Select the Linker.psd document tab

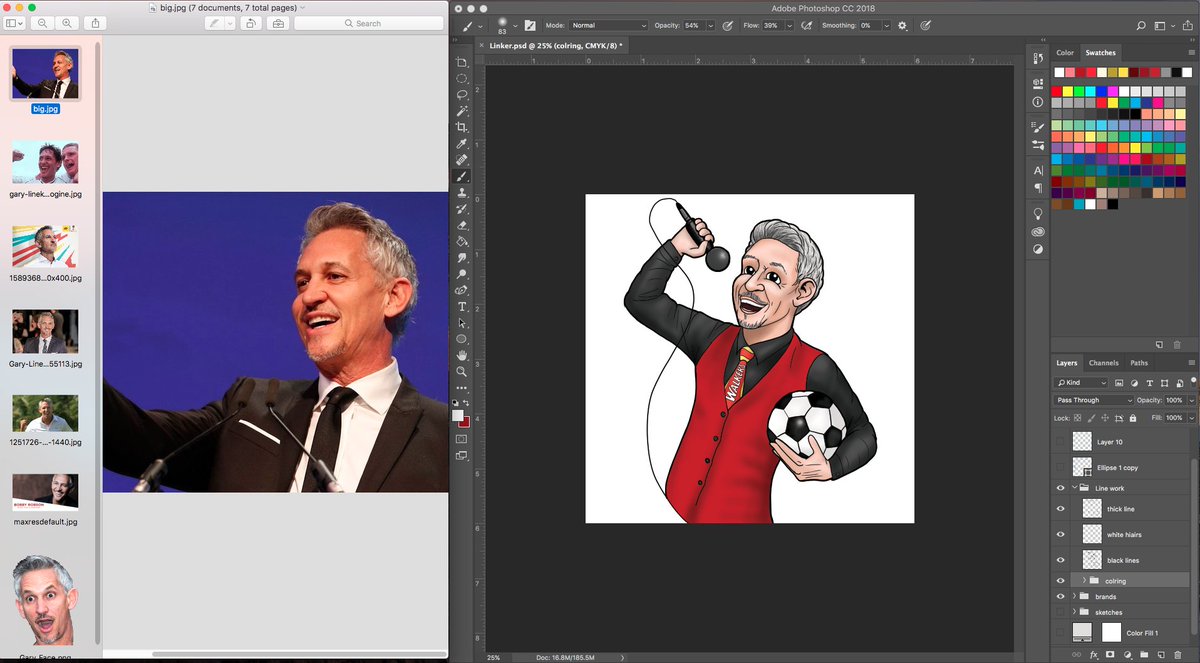556,45
